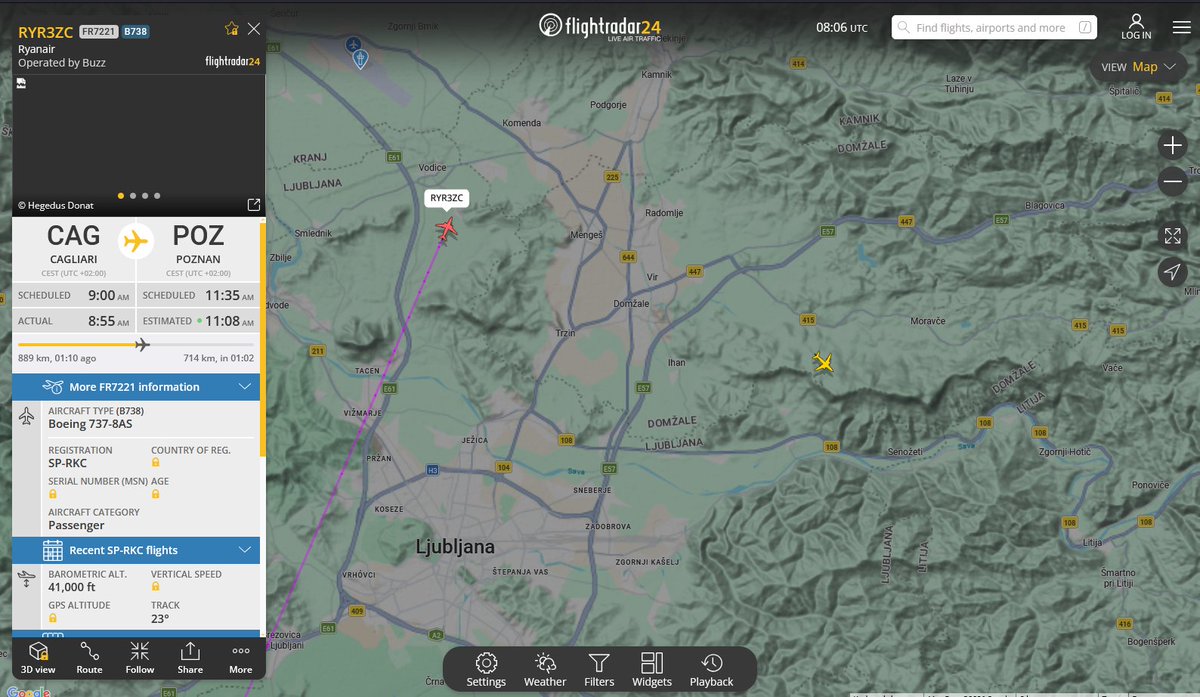Click the airport pin marker on map
The width and height of the screenshot is (1200, 697).
click(x=361, y=59)
